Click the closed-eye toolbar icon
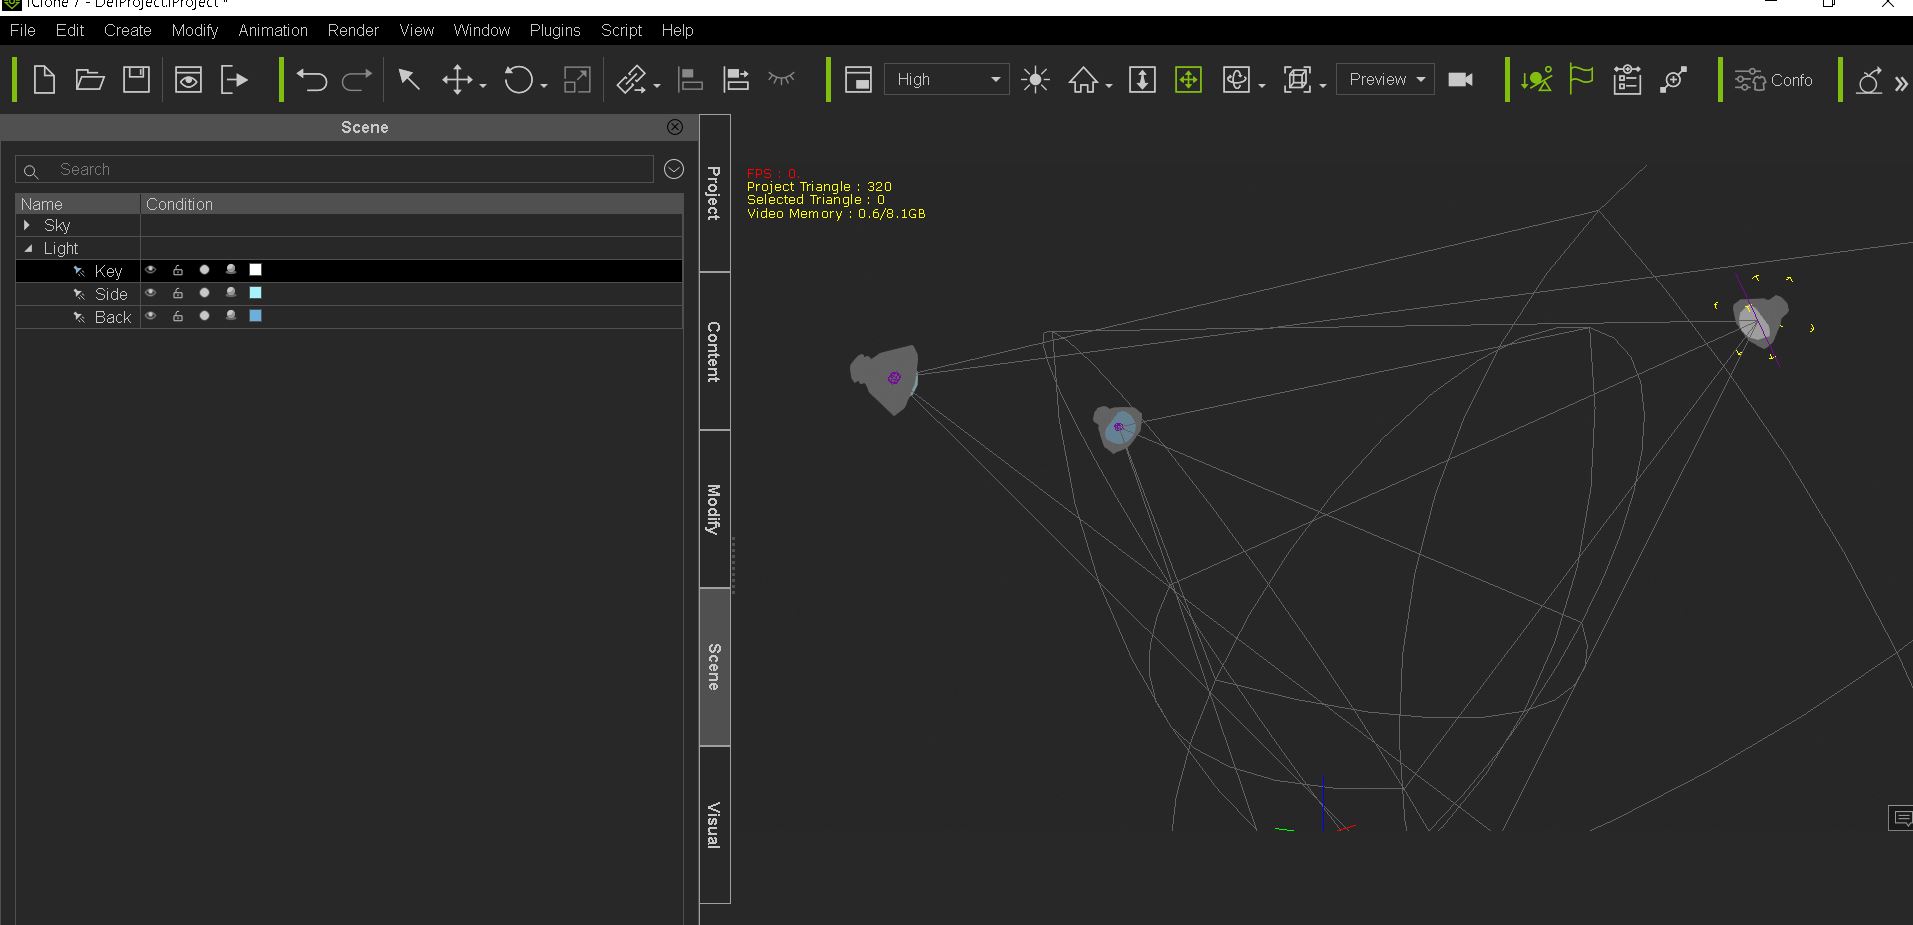The image size is (1913, 925). (x=781, y=78)
